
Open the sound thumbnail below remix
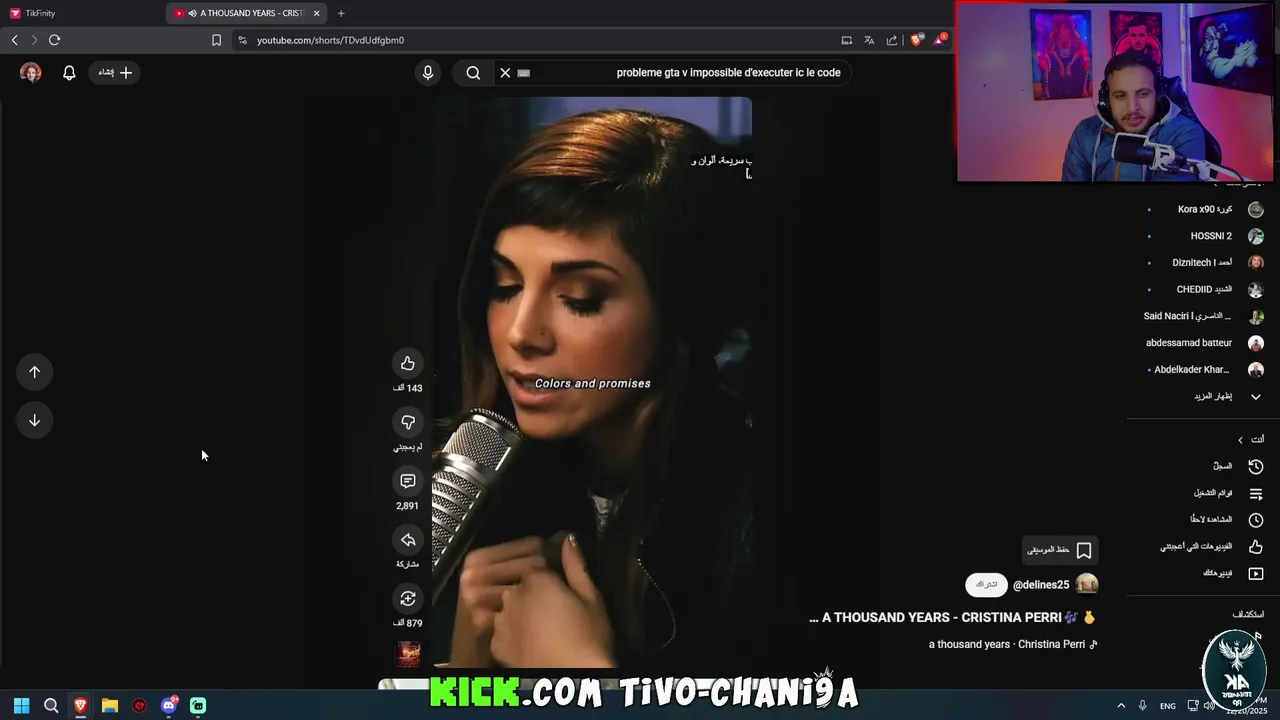(x=408, y=654)
